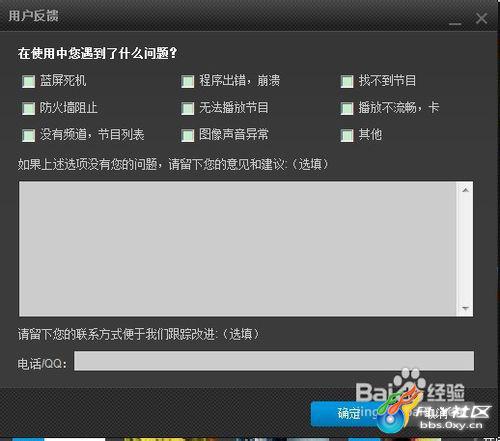Select 没有频道，节目列表 checkbox
This screenshot has width=500, height=441.
coord(28,135)
